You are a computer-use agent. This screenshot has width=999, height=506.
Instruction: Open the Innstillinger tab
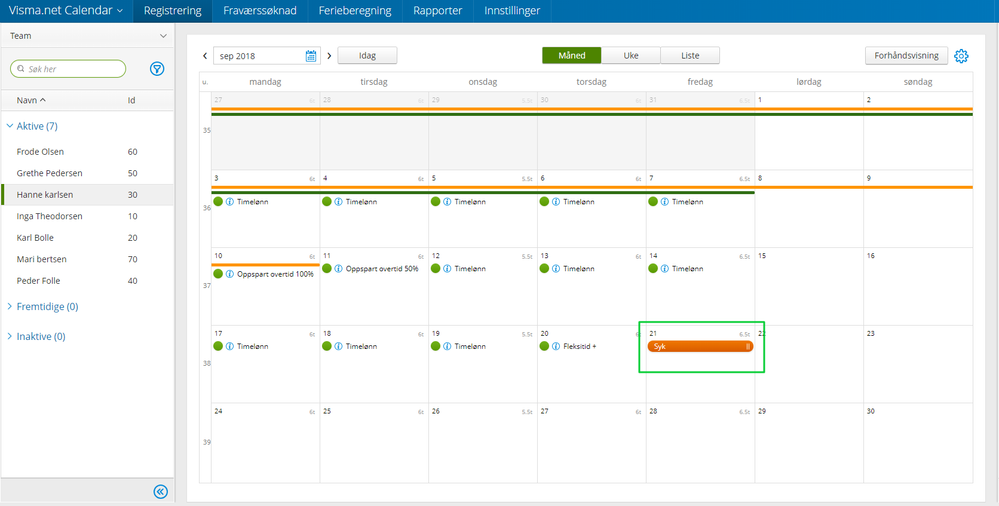pos(512,11)
